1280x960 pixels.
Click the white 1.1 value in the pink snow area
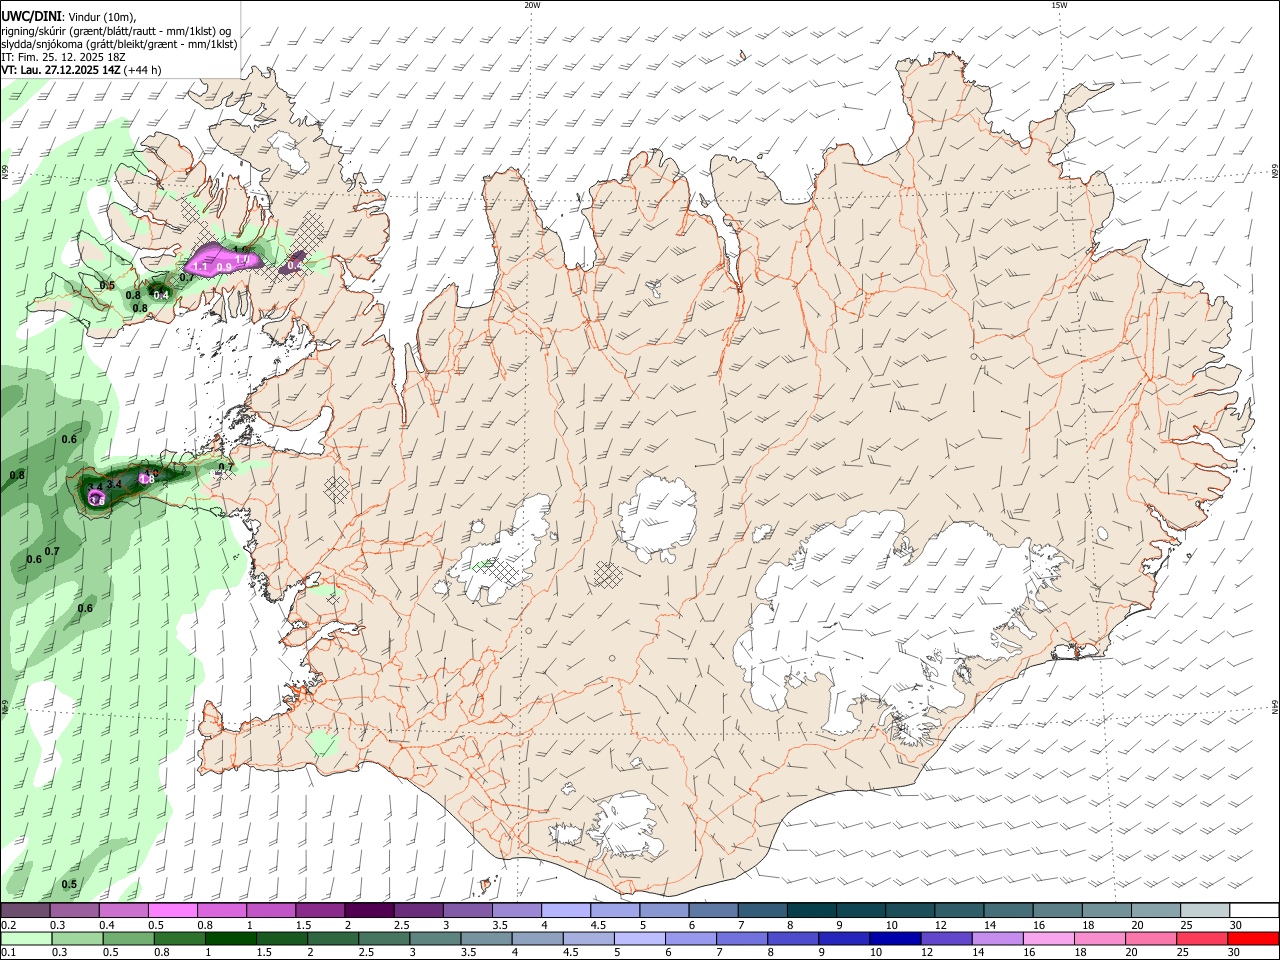click(199, 267)
